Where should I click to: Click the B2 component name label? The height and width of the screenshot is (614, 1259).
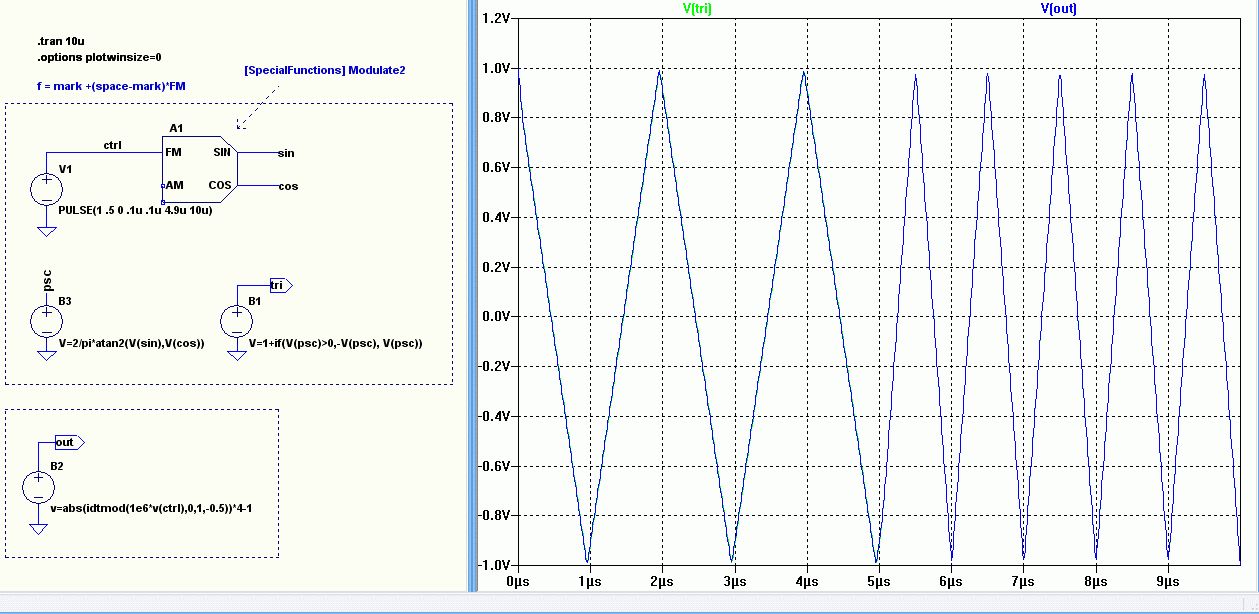57,467
